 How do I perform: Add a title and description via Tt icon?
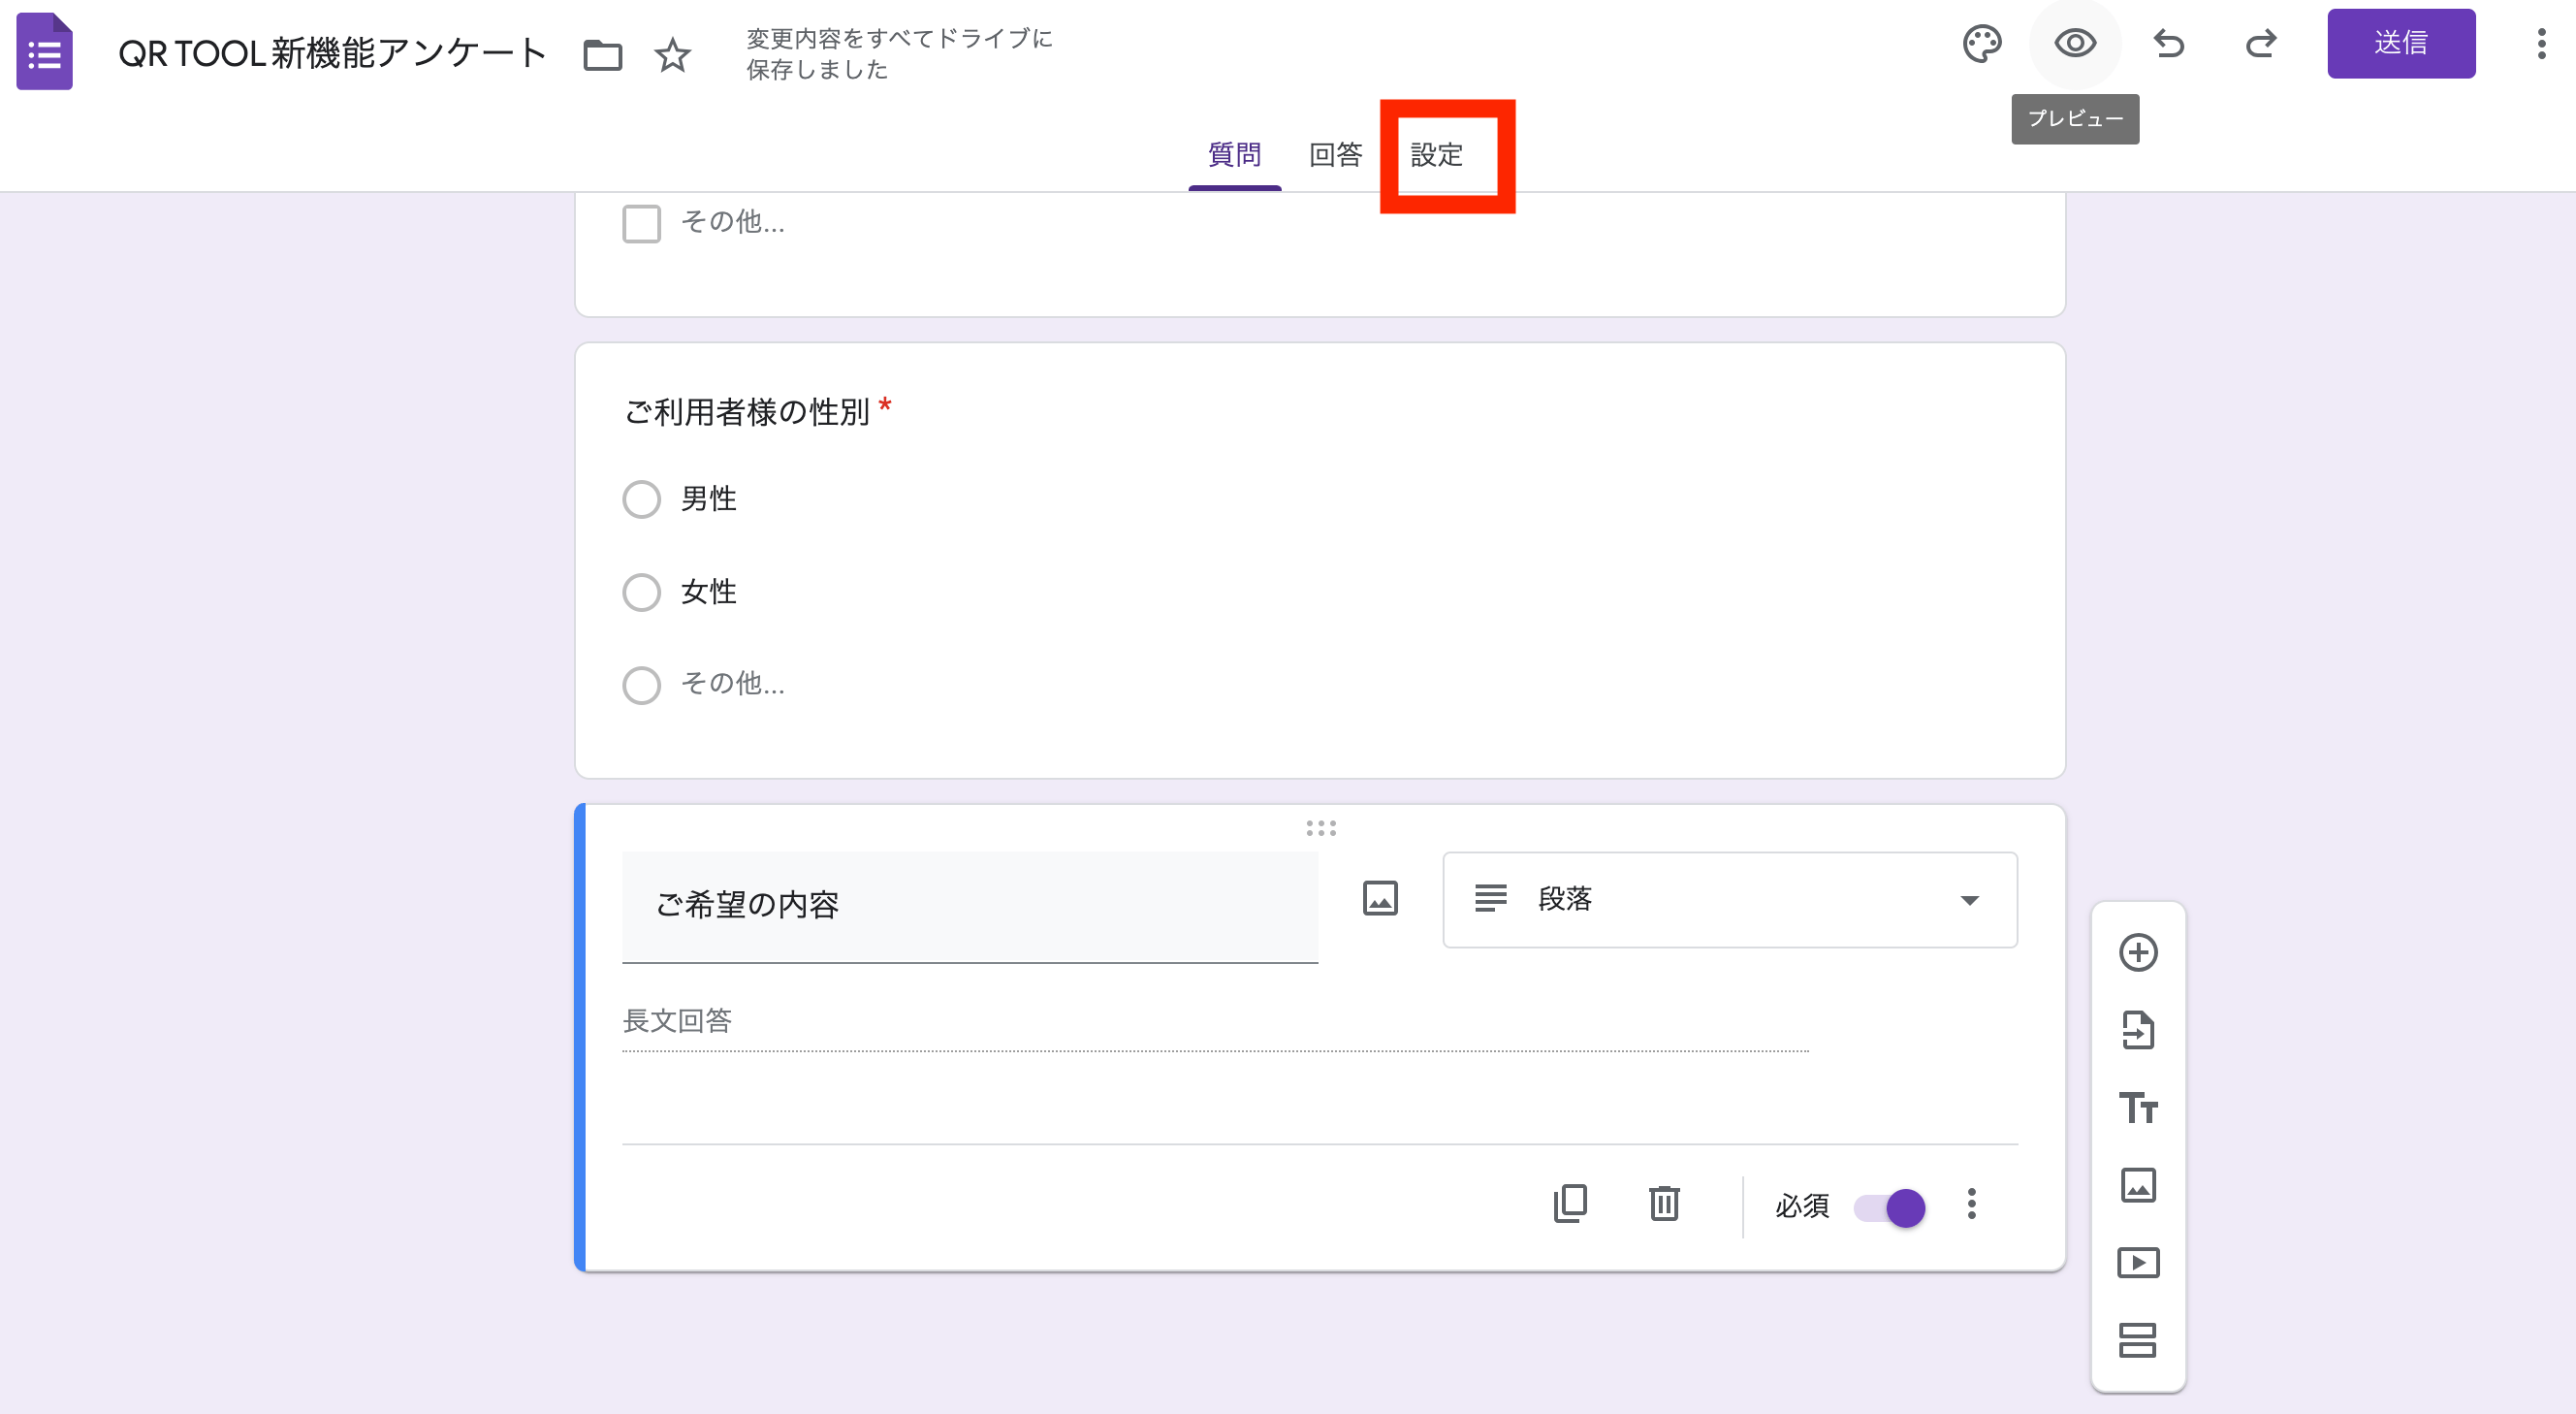pyautogui.click(x=2139, y=1109)
